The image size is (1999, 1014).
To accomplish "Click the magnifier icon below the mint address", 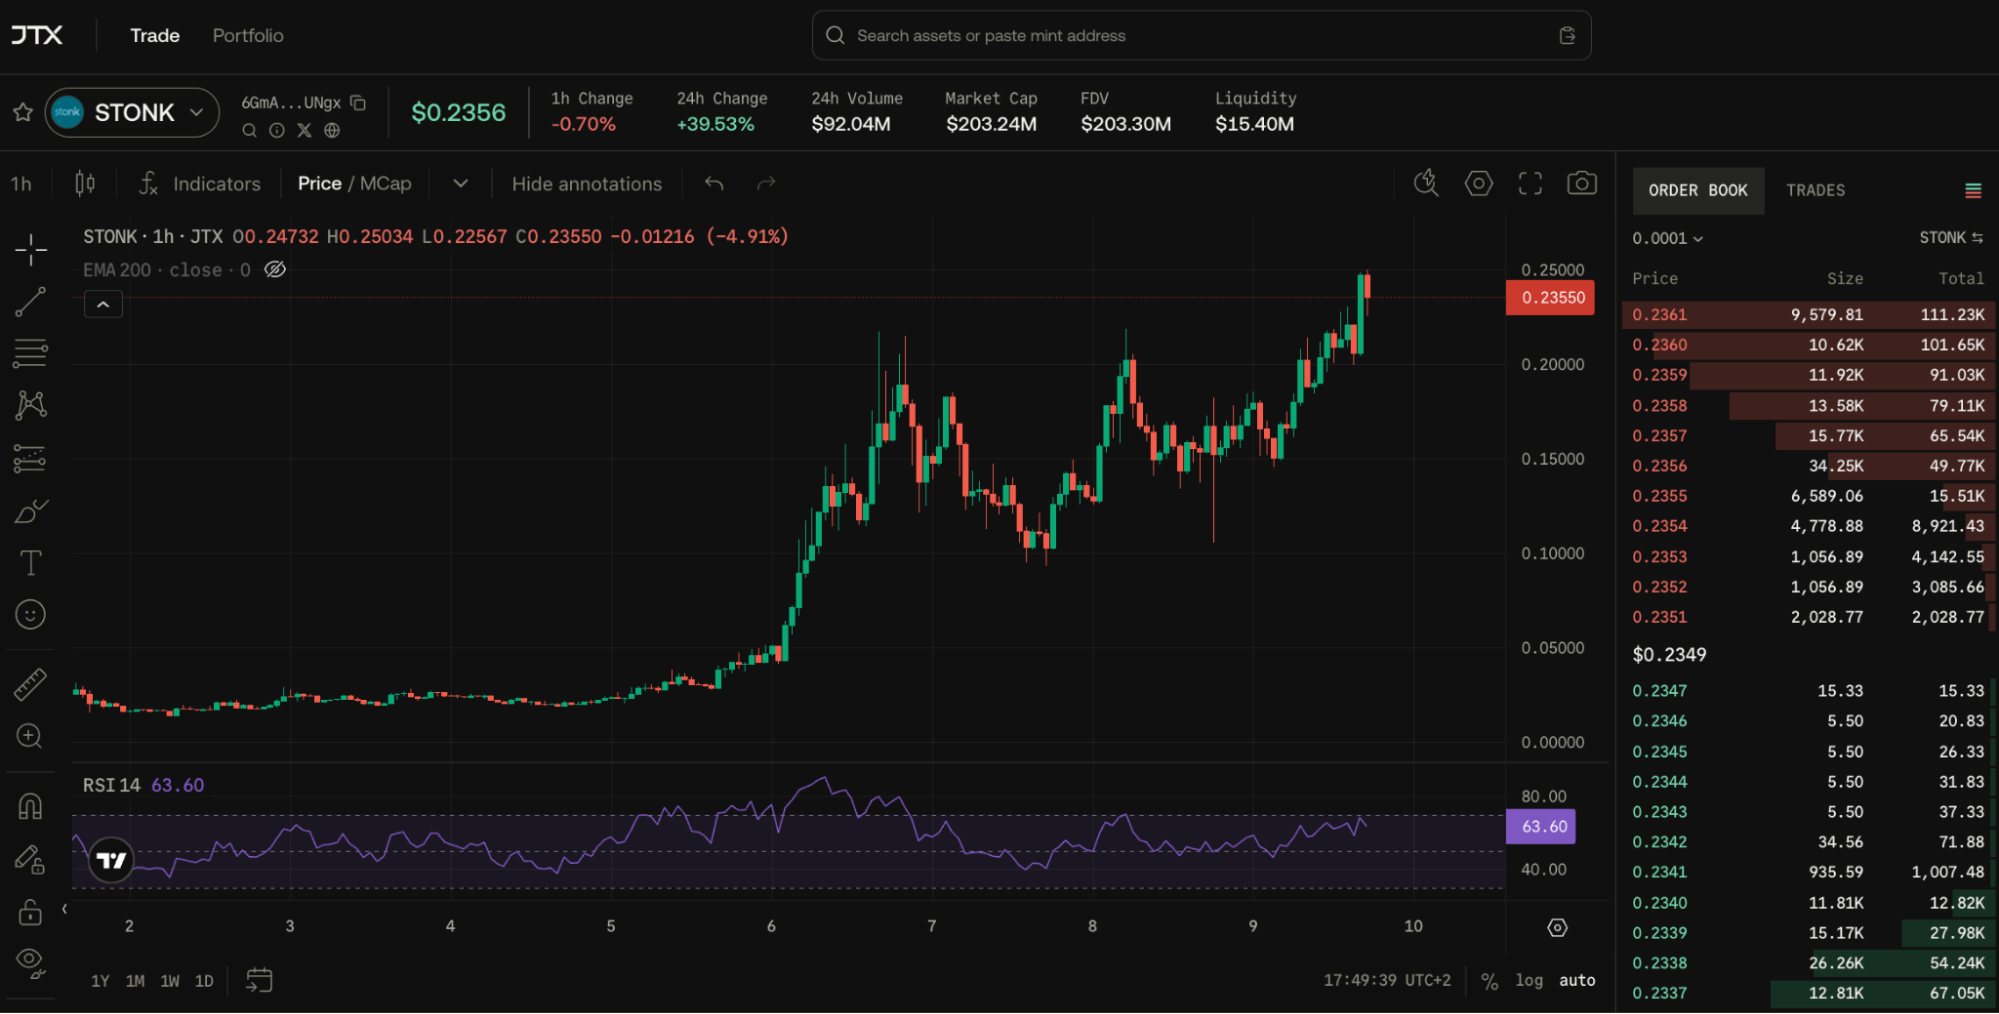I will (249, 130).
